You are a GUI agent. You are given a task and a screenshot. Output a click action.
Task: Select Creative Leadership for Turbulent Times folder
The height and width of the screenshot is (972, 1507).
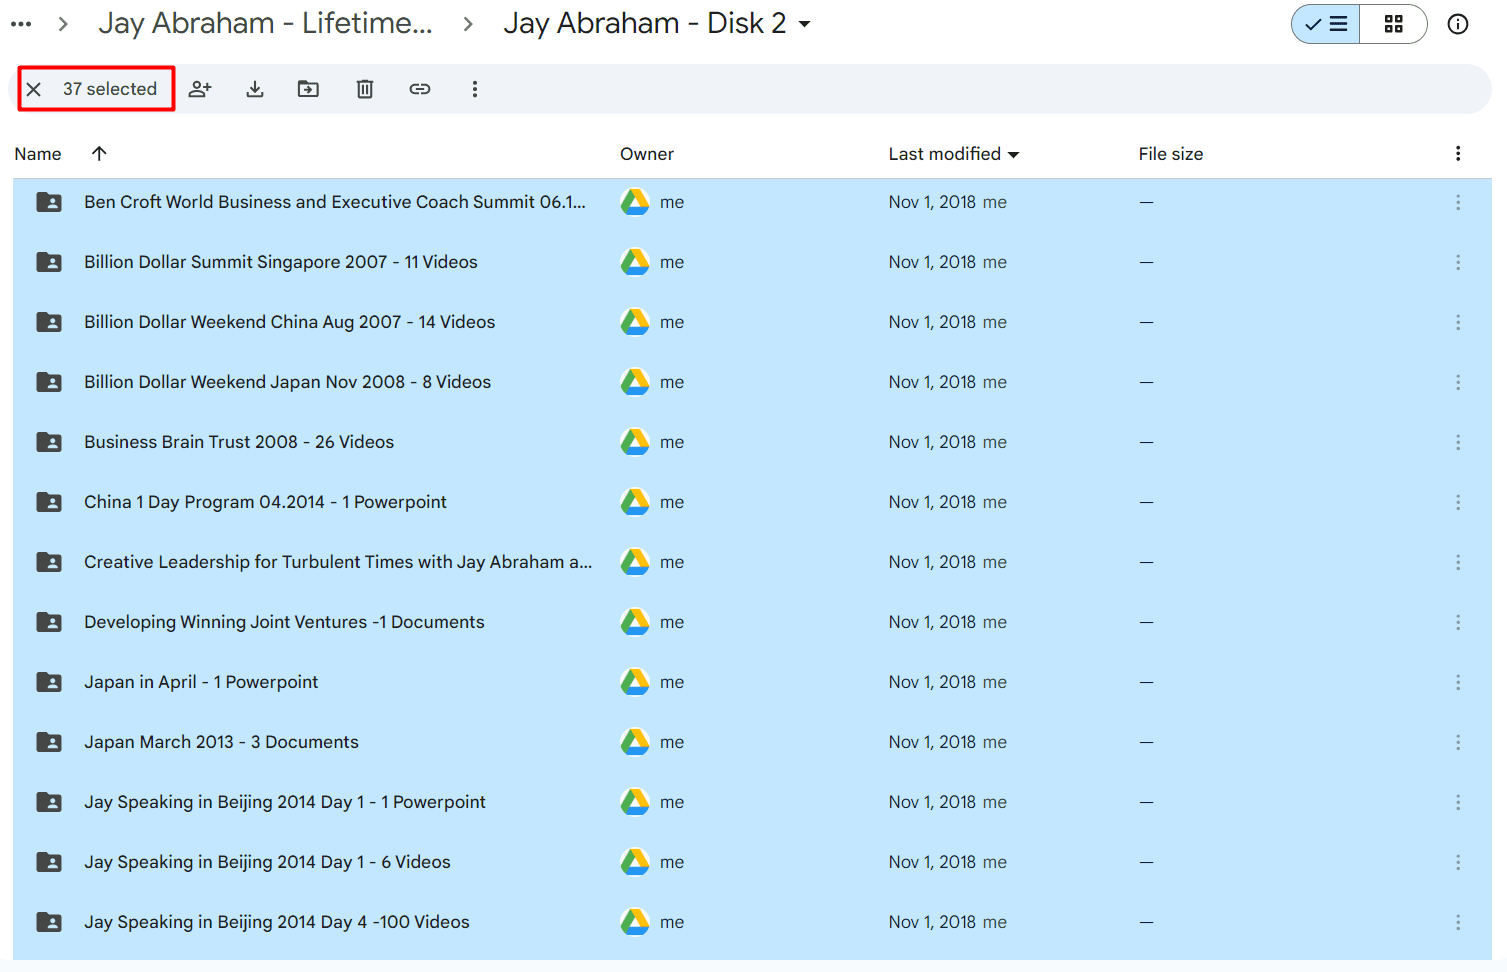point(752,562)
